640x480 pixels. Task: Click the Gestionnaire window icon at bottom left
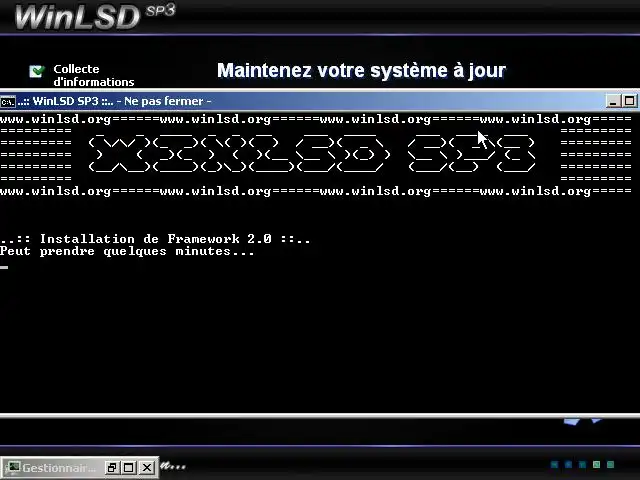pos(14,467)
